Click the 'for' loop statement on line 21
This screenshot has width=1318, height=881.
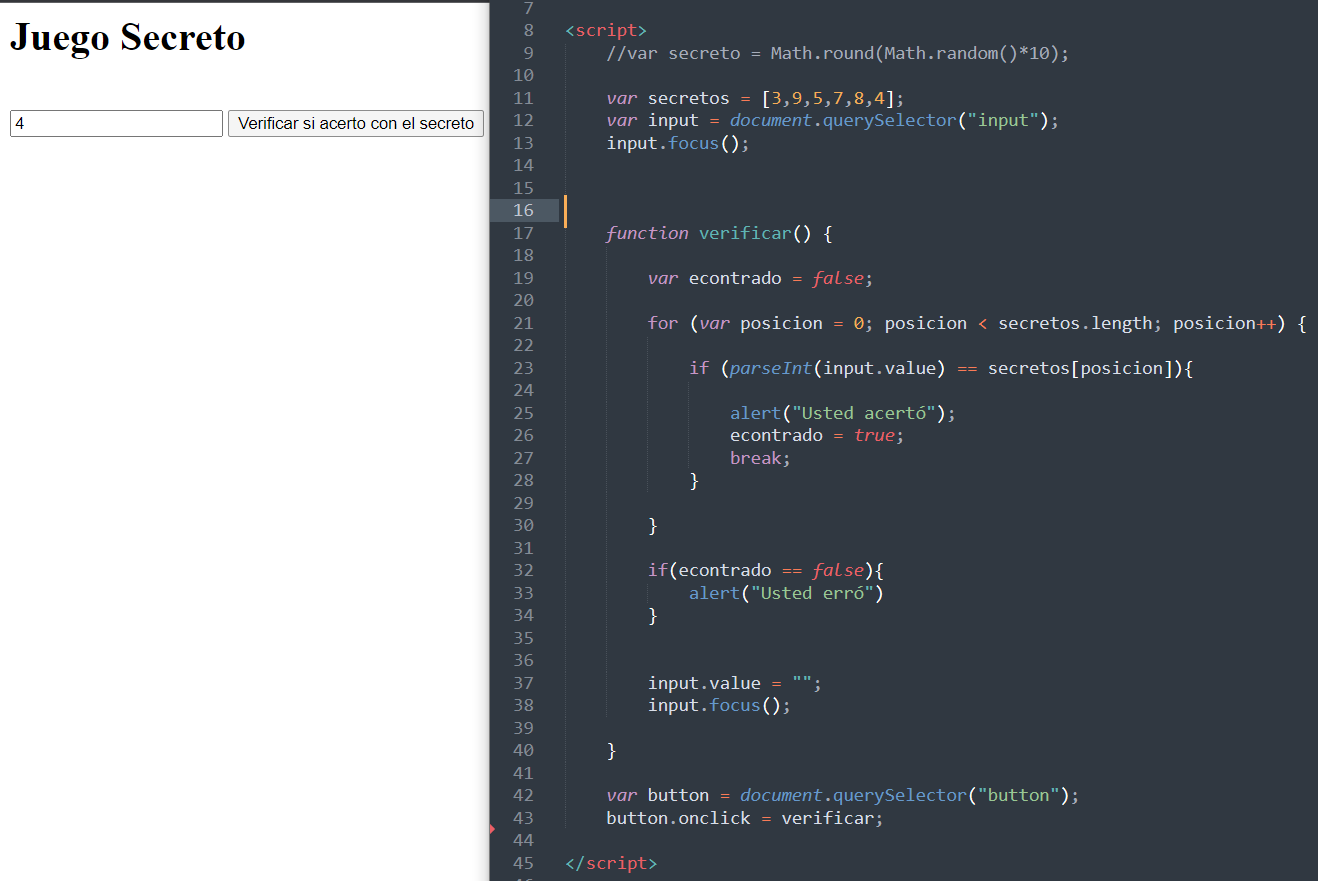tap(977, 323)
